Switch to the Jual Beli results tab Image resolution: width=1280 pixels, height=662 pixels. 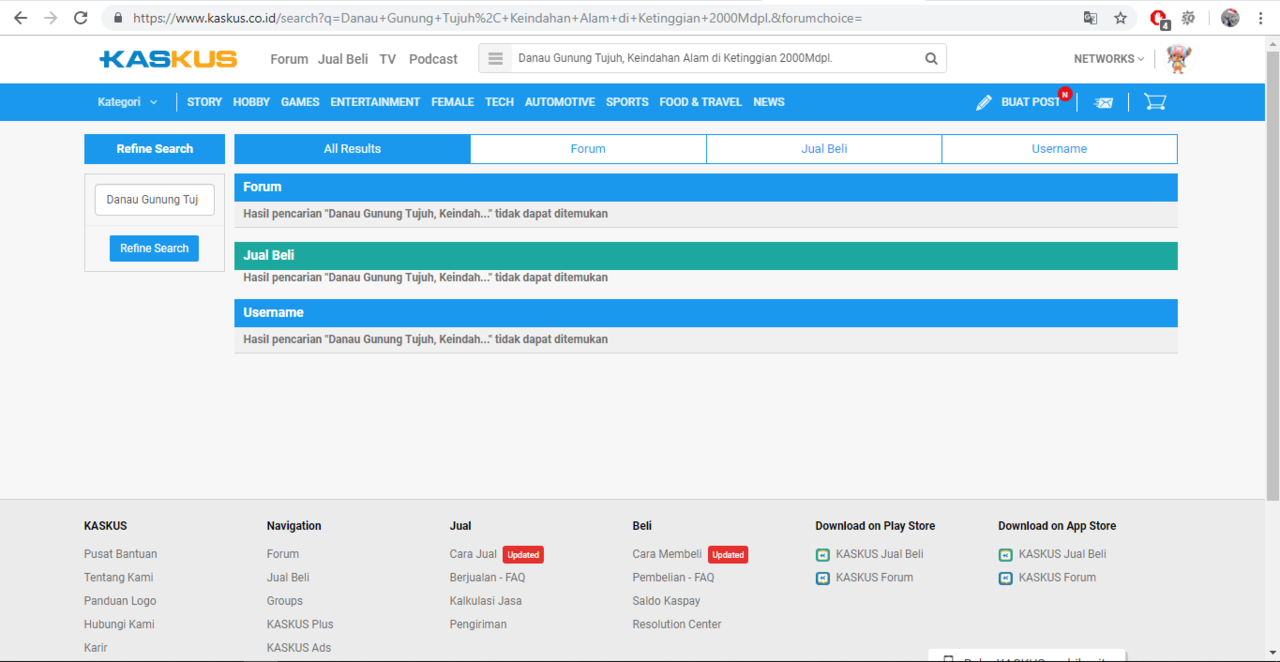pyautogui.click(x=824, y=149)
